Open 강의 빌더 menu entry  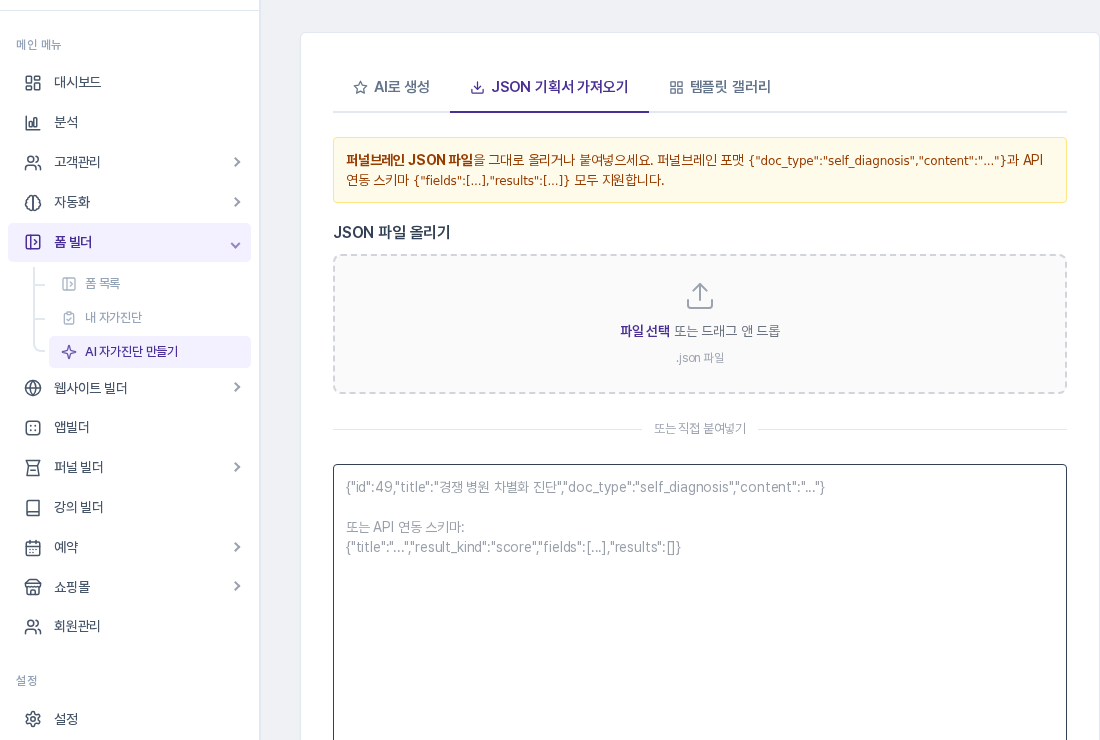pos(129,508)
